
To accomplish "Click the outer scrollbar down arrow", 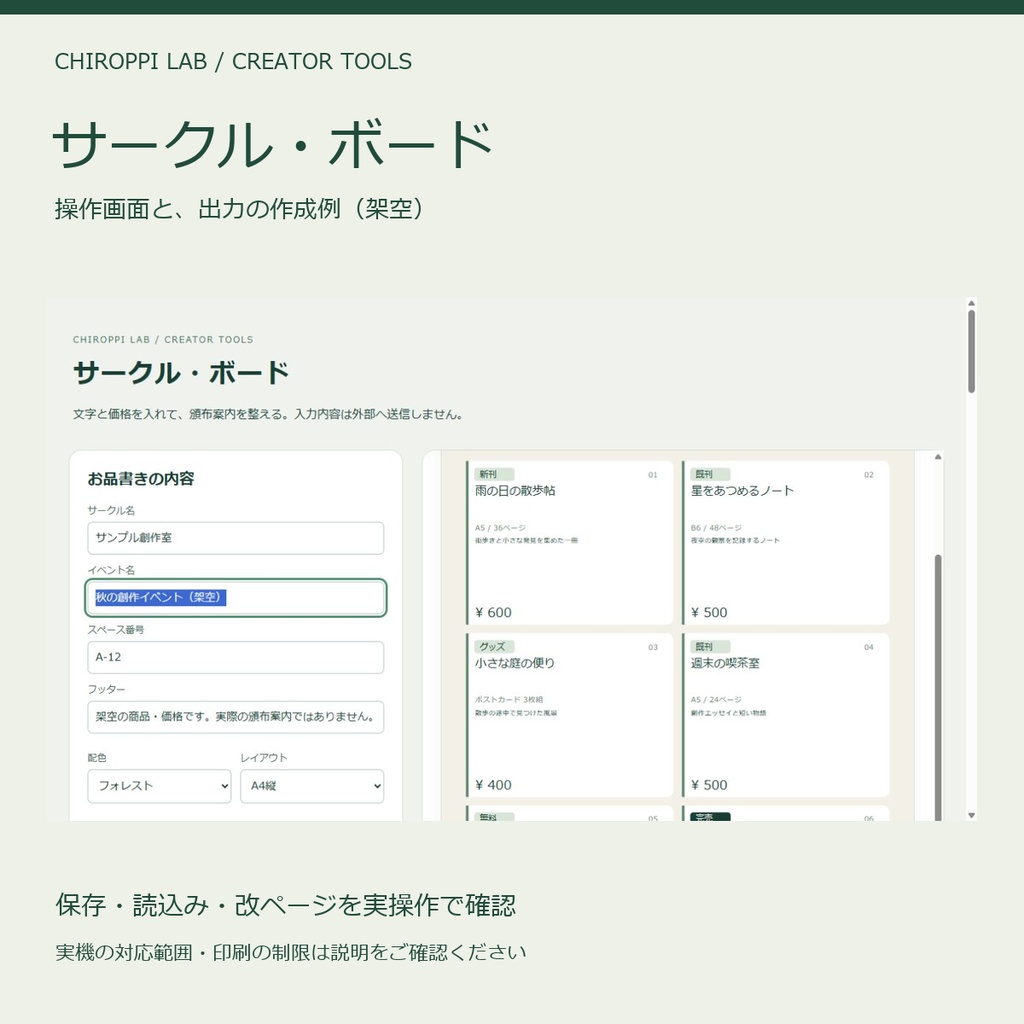I will pos(971,815).
